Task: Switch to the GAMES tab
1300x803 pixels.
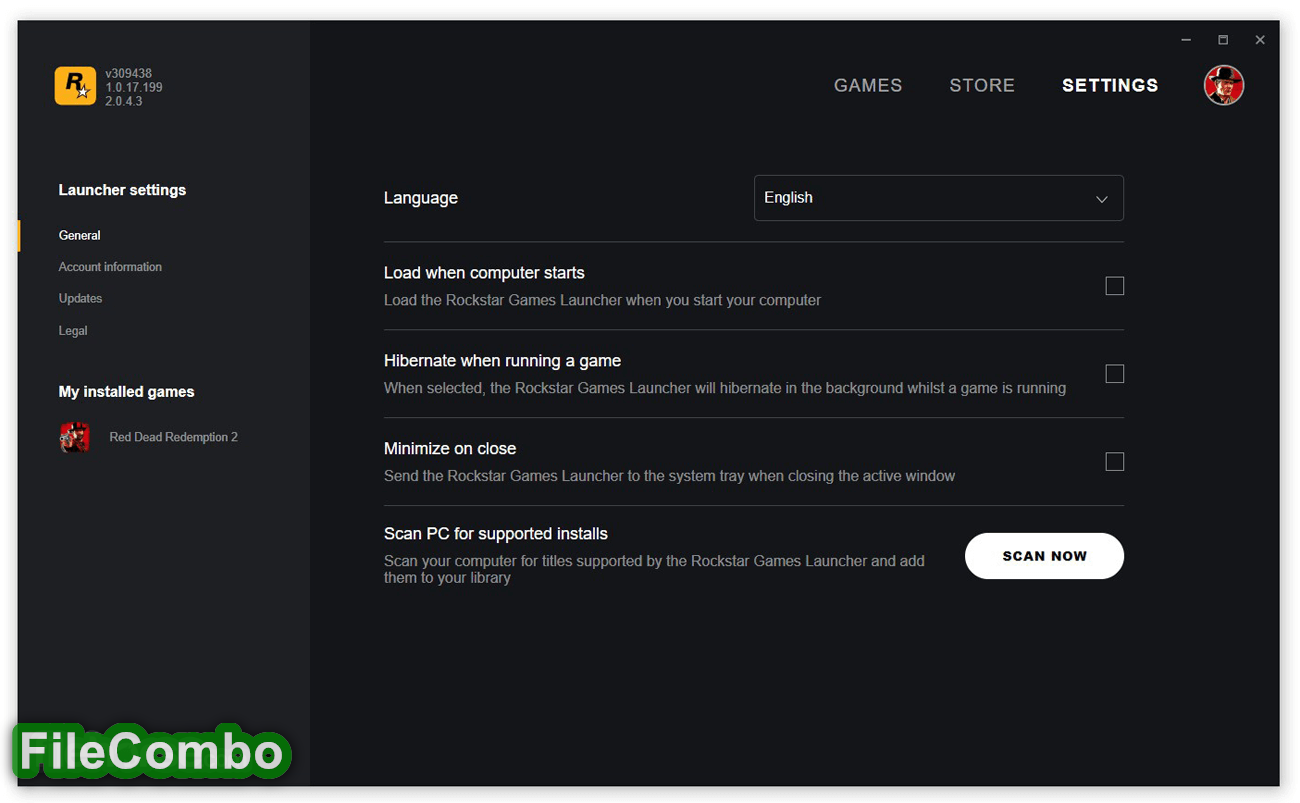Action: click(x=868, y=86)
